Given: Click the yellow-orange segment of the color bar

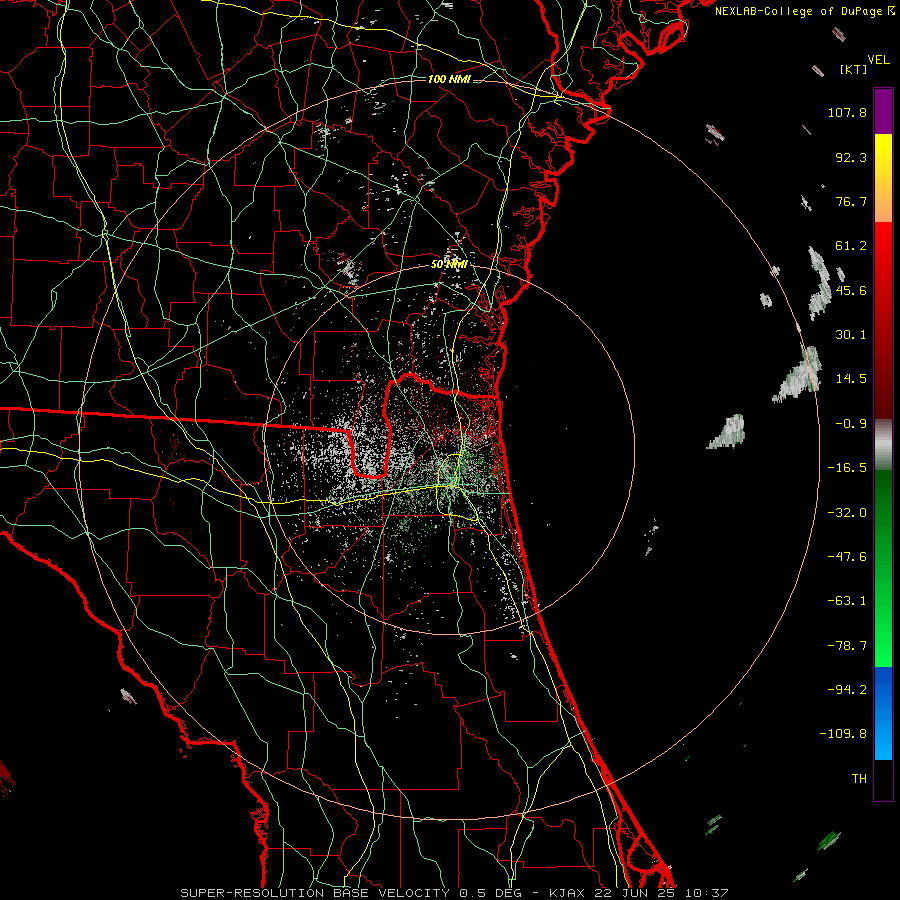Looking at the screenshot, I should pos(883,178).
